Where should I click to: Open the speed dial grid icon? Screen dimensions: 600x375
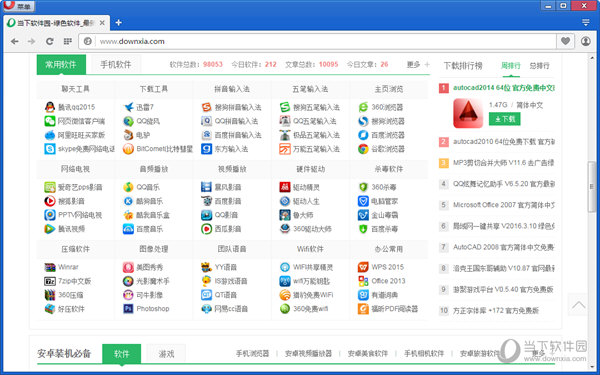68,41
